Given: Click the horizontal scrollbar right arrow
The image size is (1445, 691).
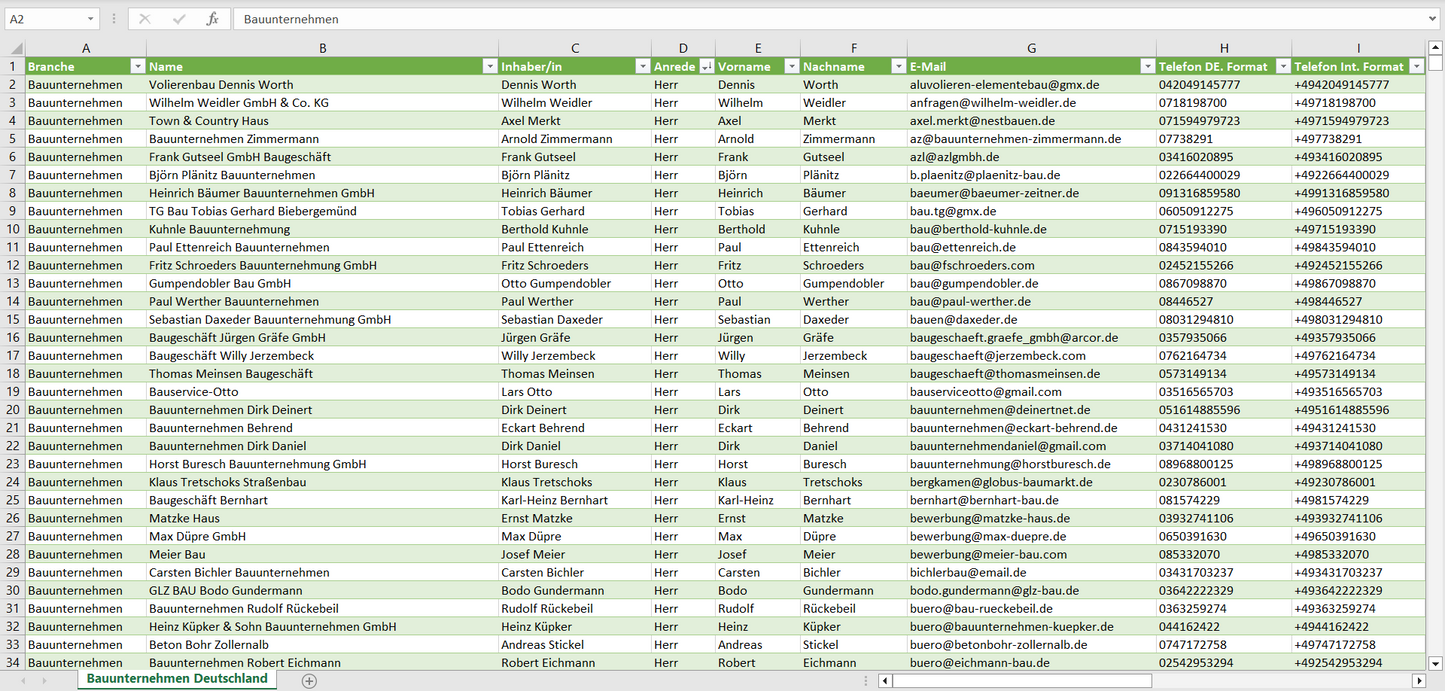Looking at the screenshot, I should click(x=1418, y=681).
